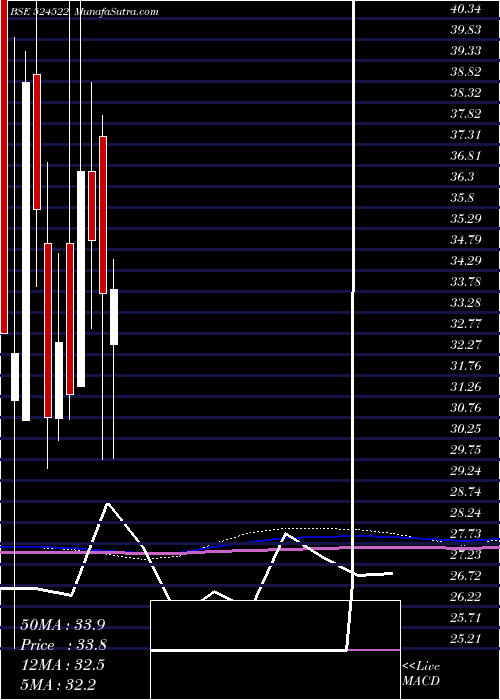Click the 36.3 price label

[x=462, y=177]
